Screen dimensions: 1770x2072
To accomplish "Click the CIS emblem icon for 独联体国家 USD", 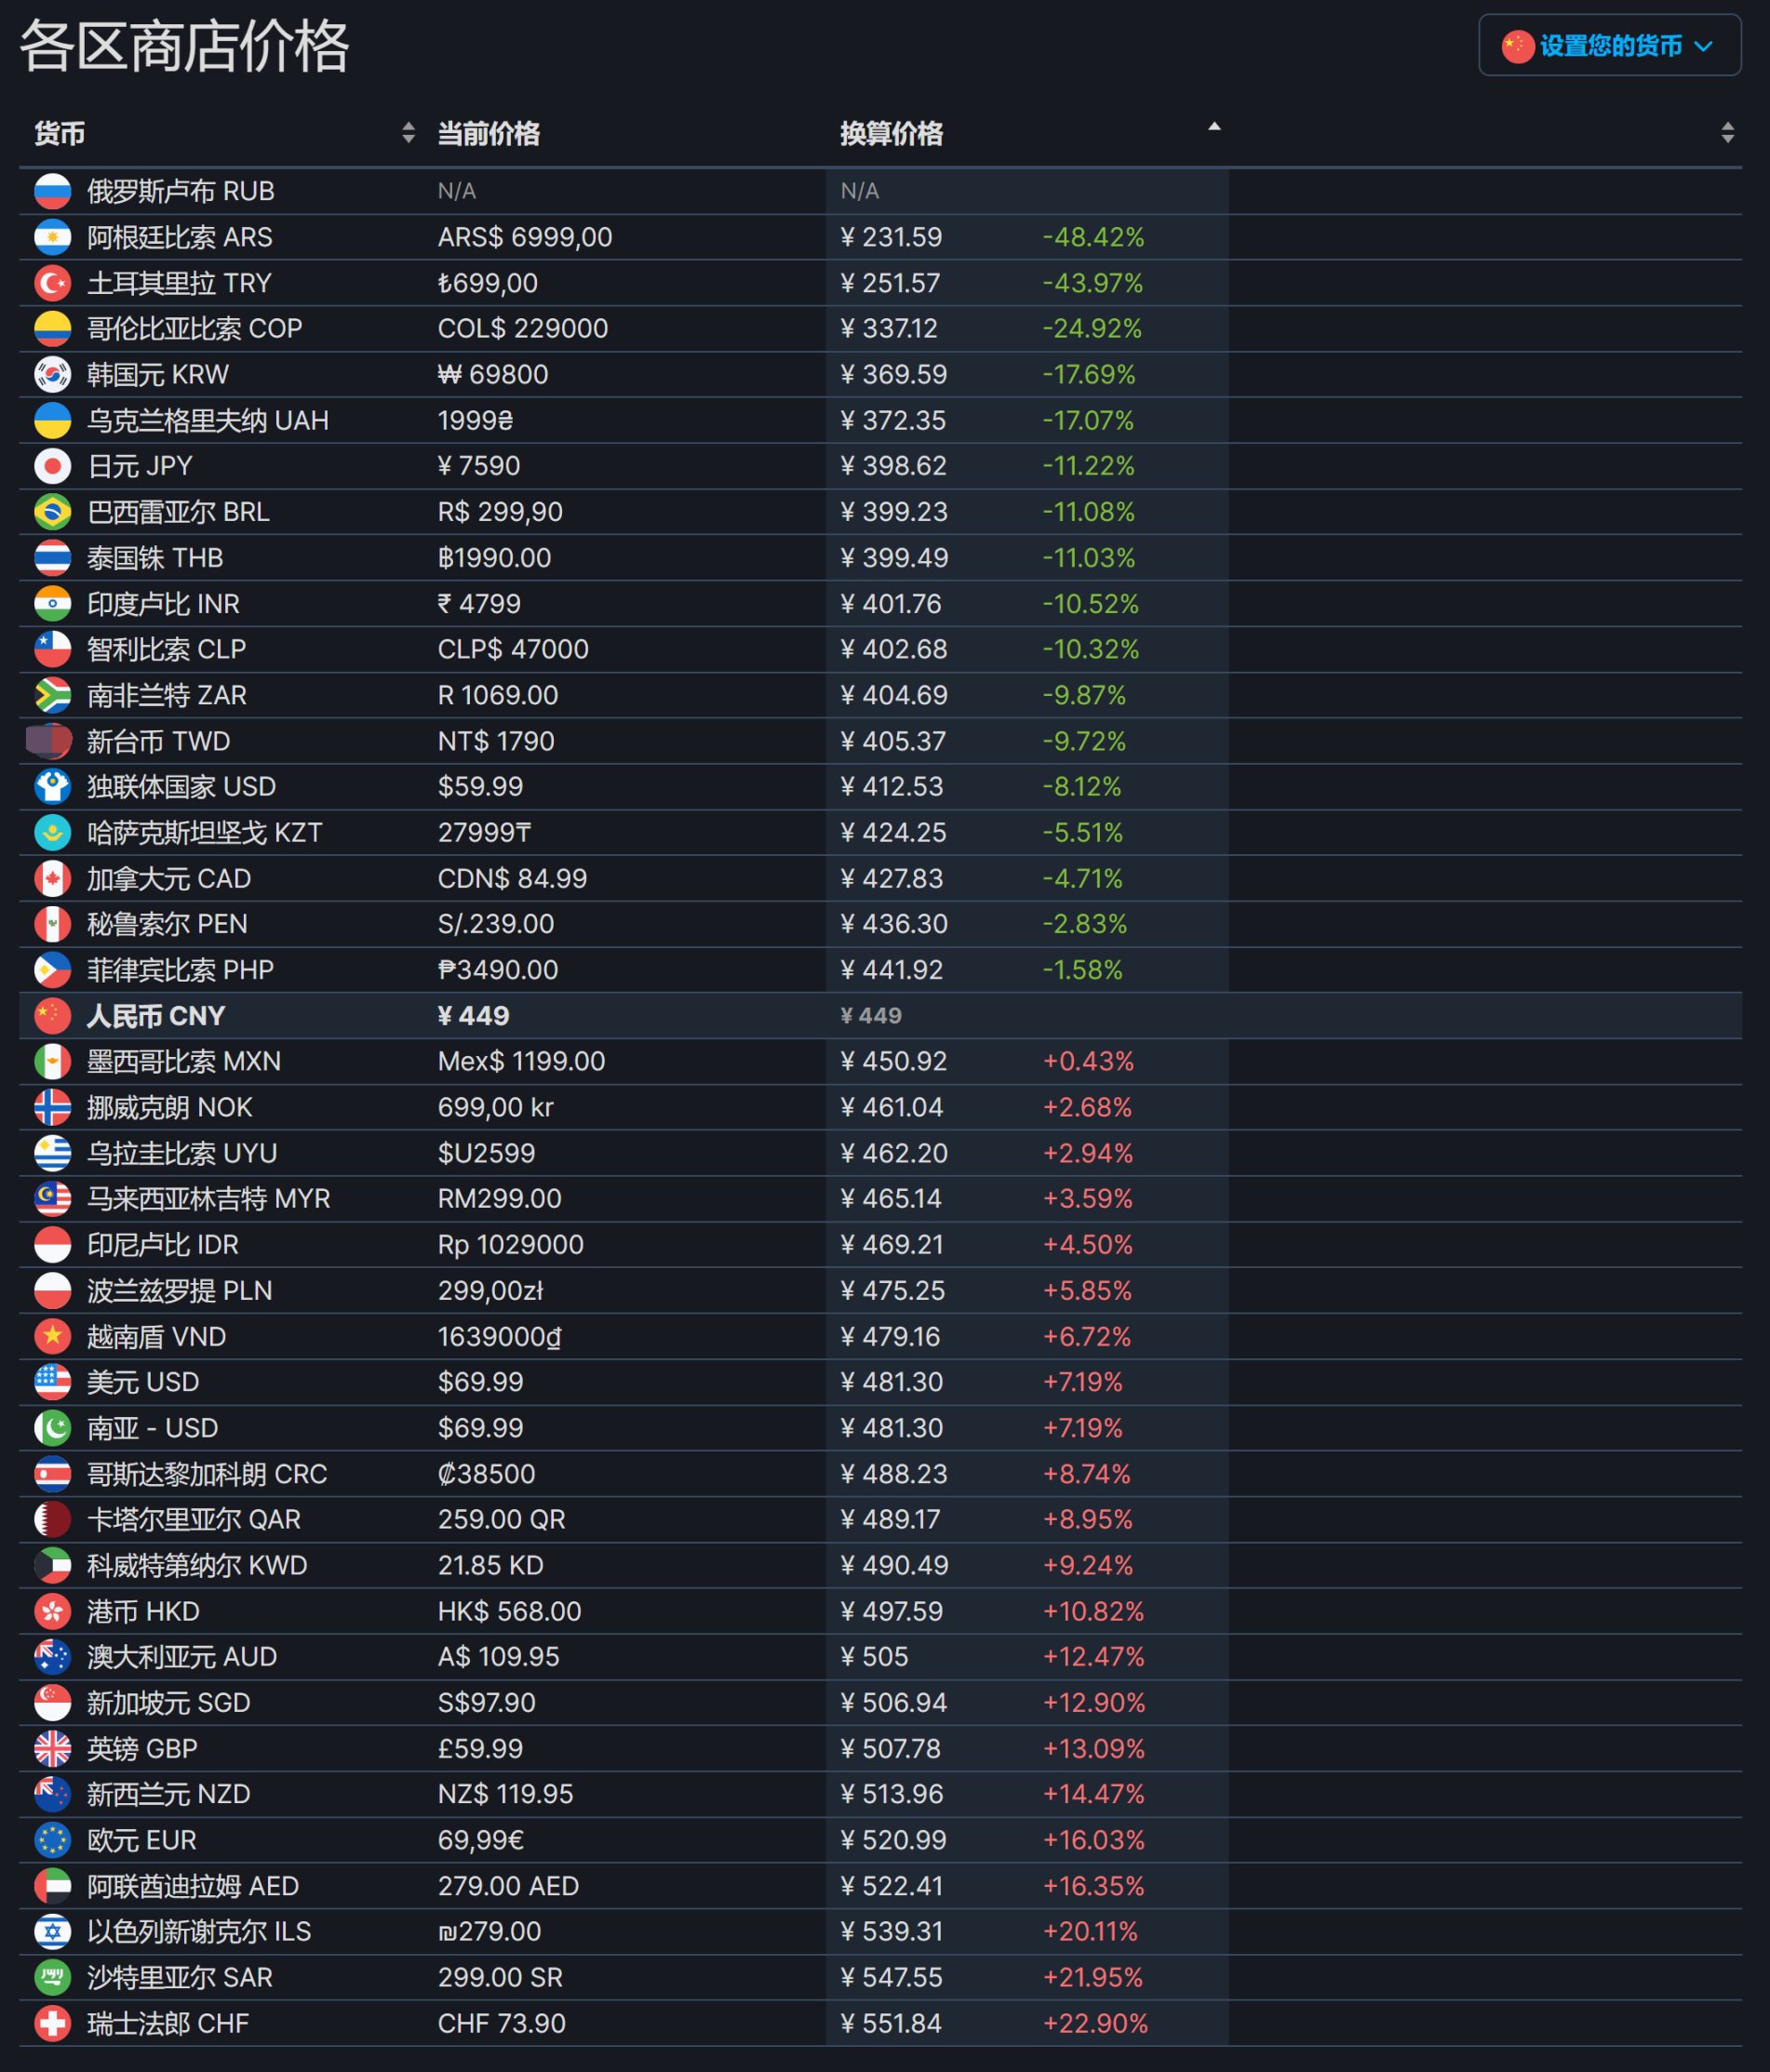I will [x=52, y=787].
